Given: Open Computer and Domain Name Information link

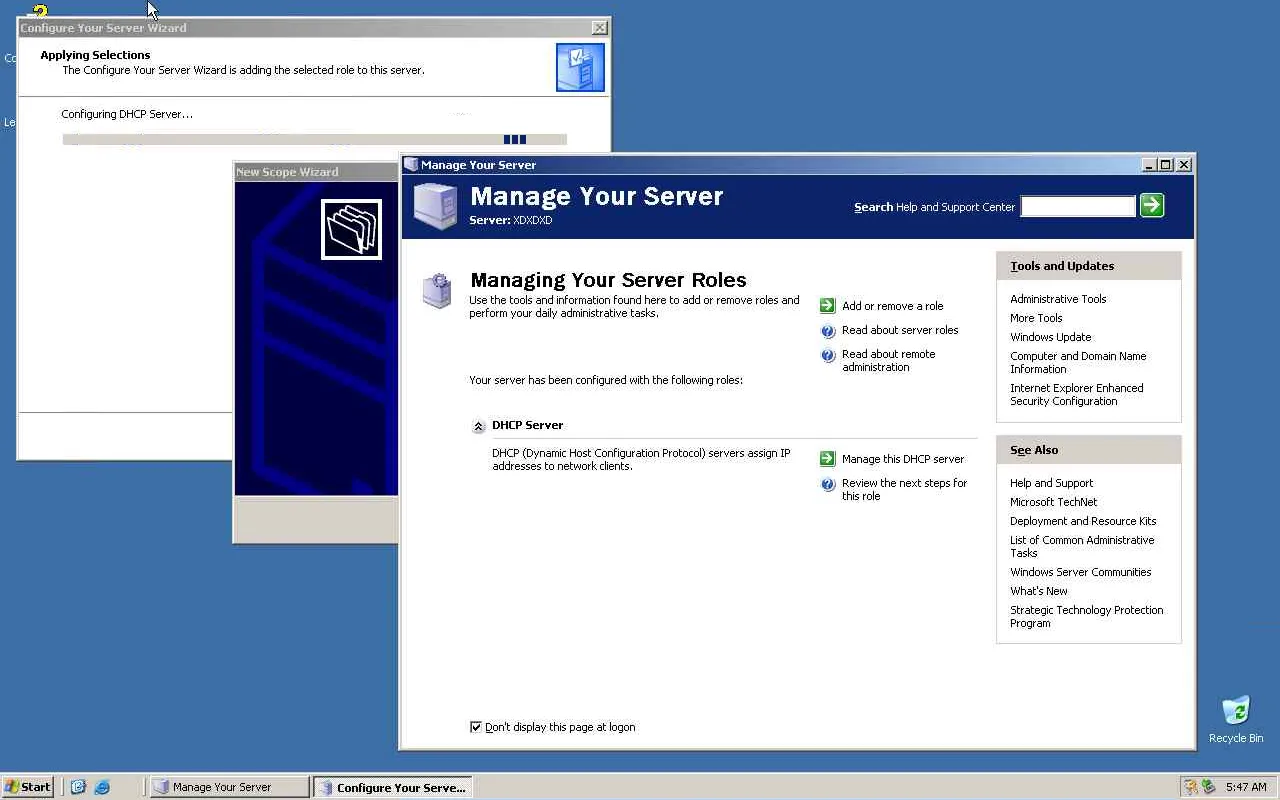Looking at the screenshot, I should (1078, 362).
